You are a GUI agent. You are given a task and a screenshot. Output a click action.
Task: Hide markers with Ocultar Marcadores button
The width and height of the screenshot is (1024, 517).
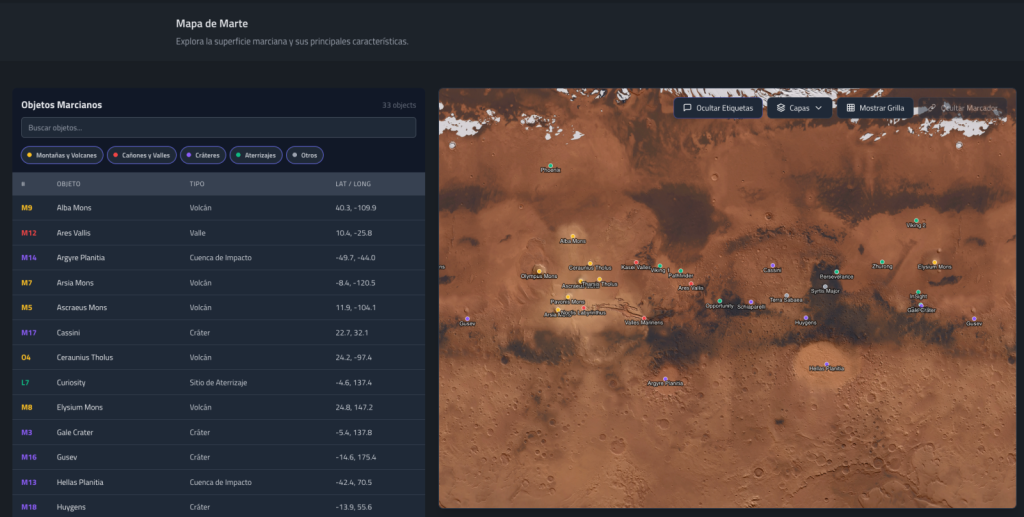click(964, 108)
